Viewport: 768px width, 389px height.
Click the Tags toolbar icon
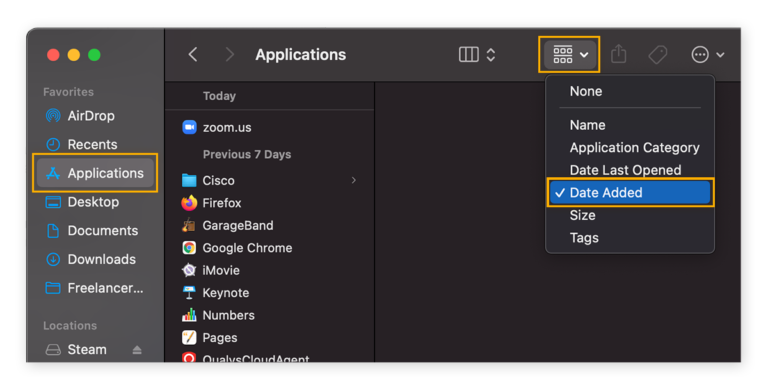tap(658, 54)
